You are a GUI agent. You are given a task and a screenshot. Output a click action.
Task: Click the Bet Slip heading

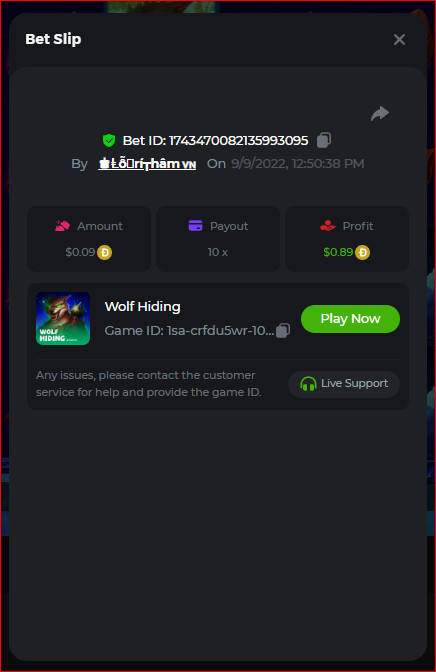click(x=53, y=39)
